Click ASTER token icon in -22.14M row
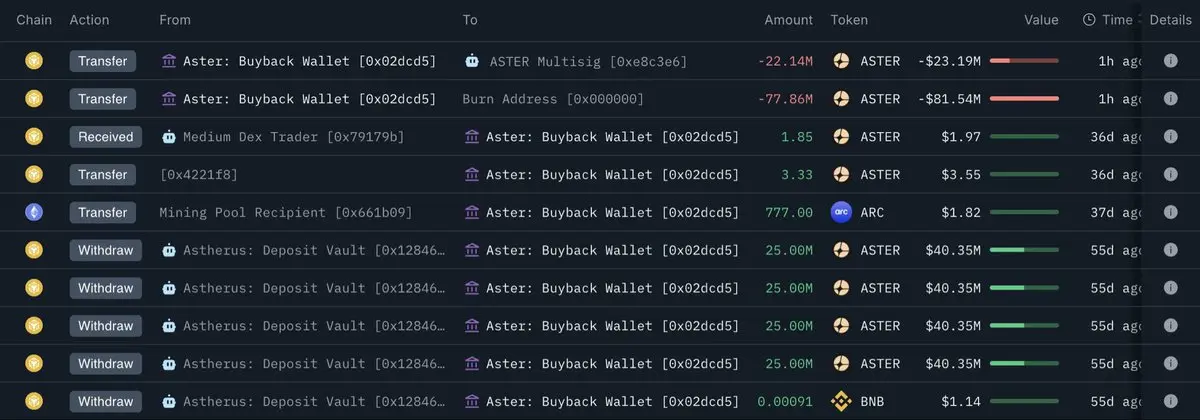 (x=841, y=61)
